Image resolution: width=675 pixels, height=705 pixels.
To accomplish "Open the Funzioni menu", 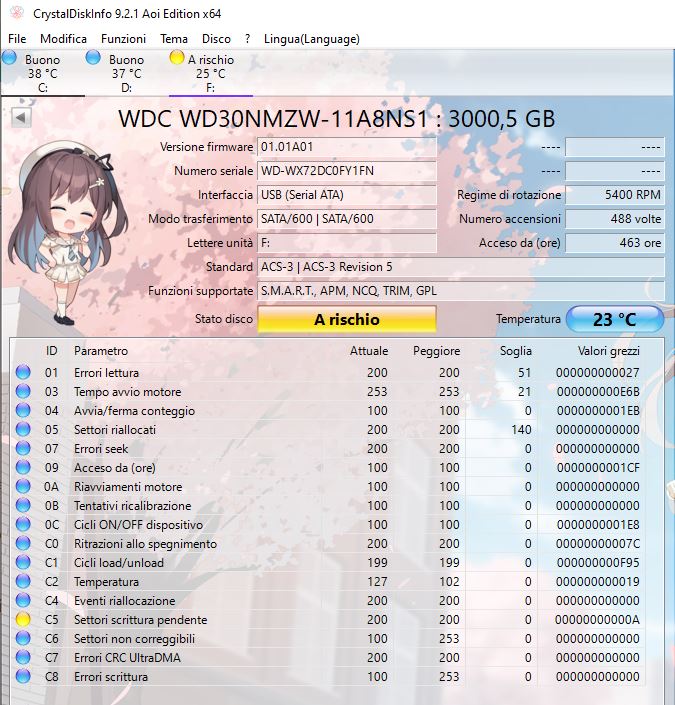I will 124,39.
